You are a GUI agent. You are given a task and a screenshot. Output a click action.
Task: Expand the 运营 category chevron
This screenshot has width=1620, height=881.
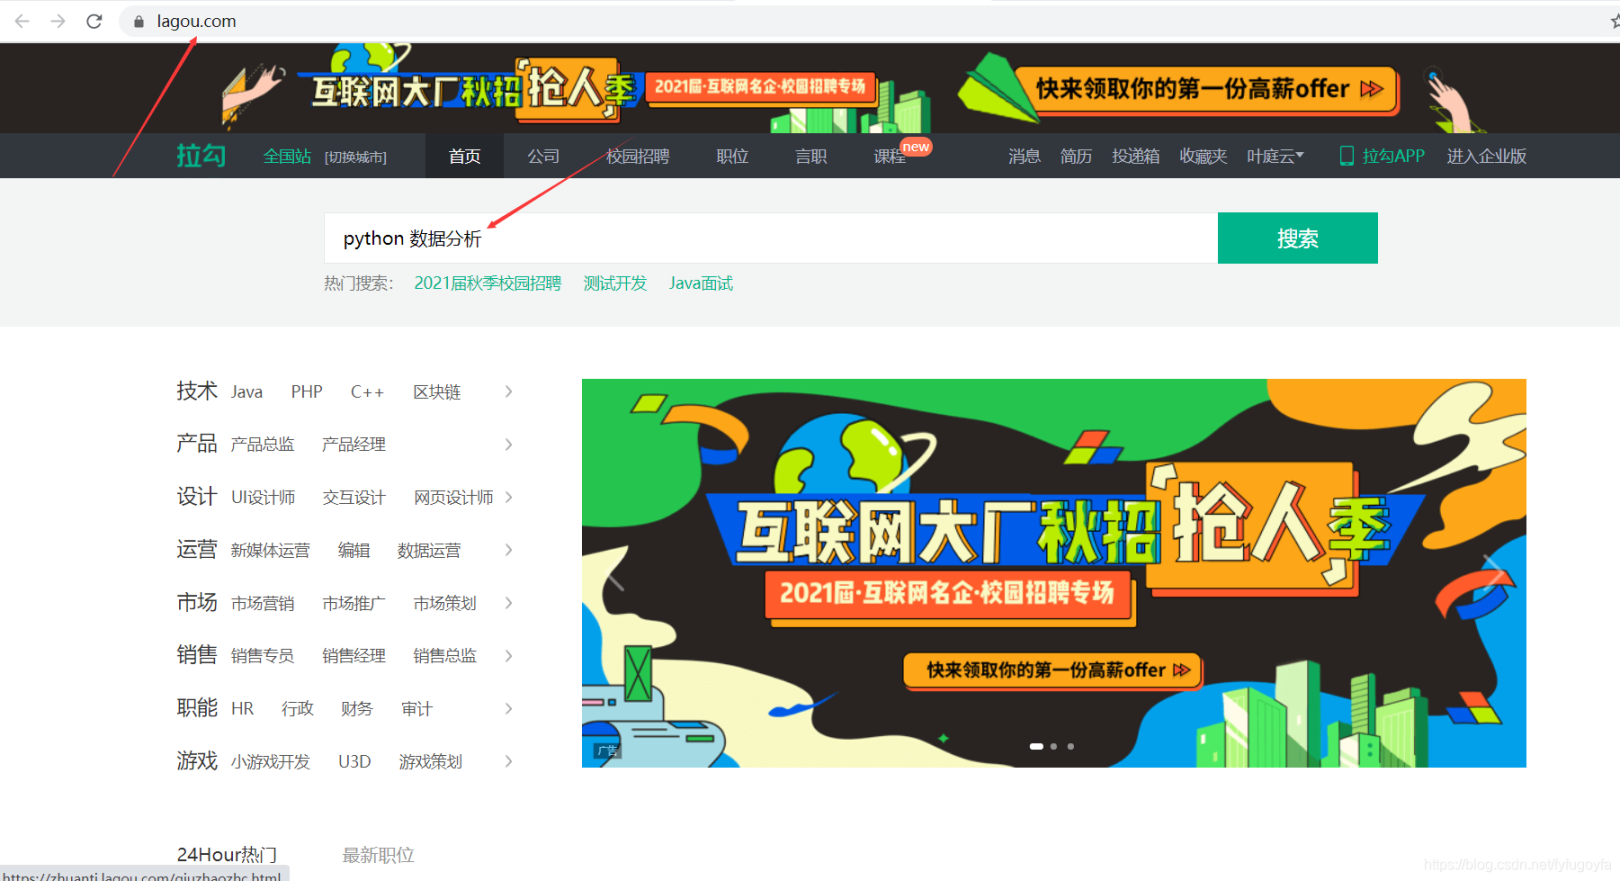coord(509,550)
